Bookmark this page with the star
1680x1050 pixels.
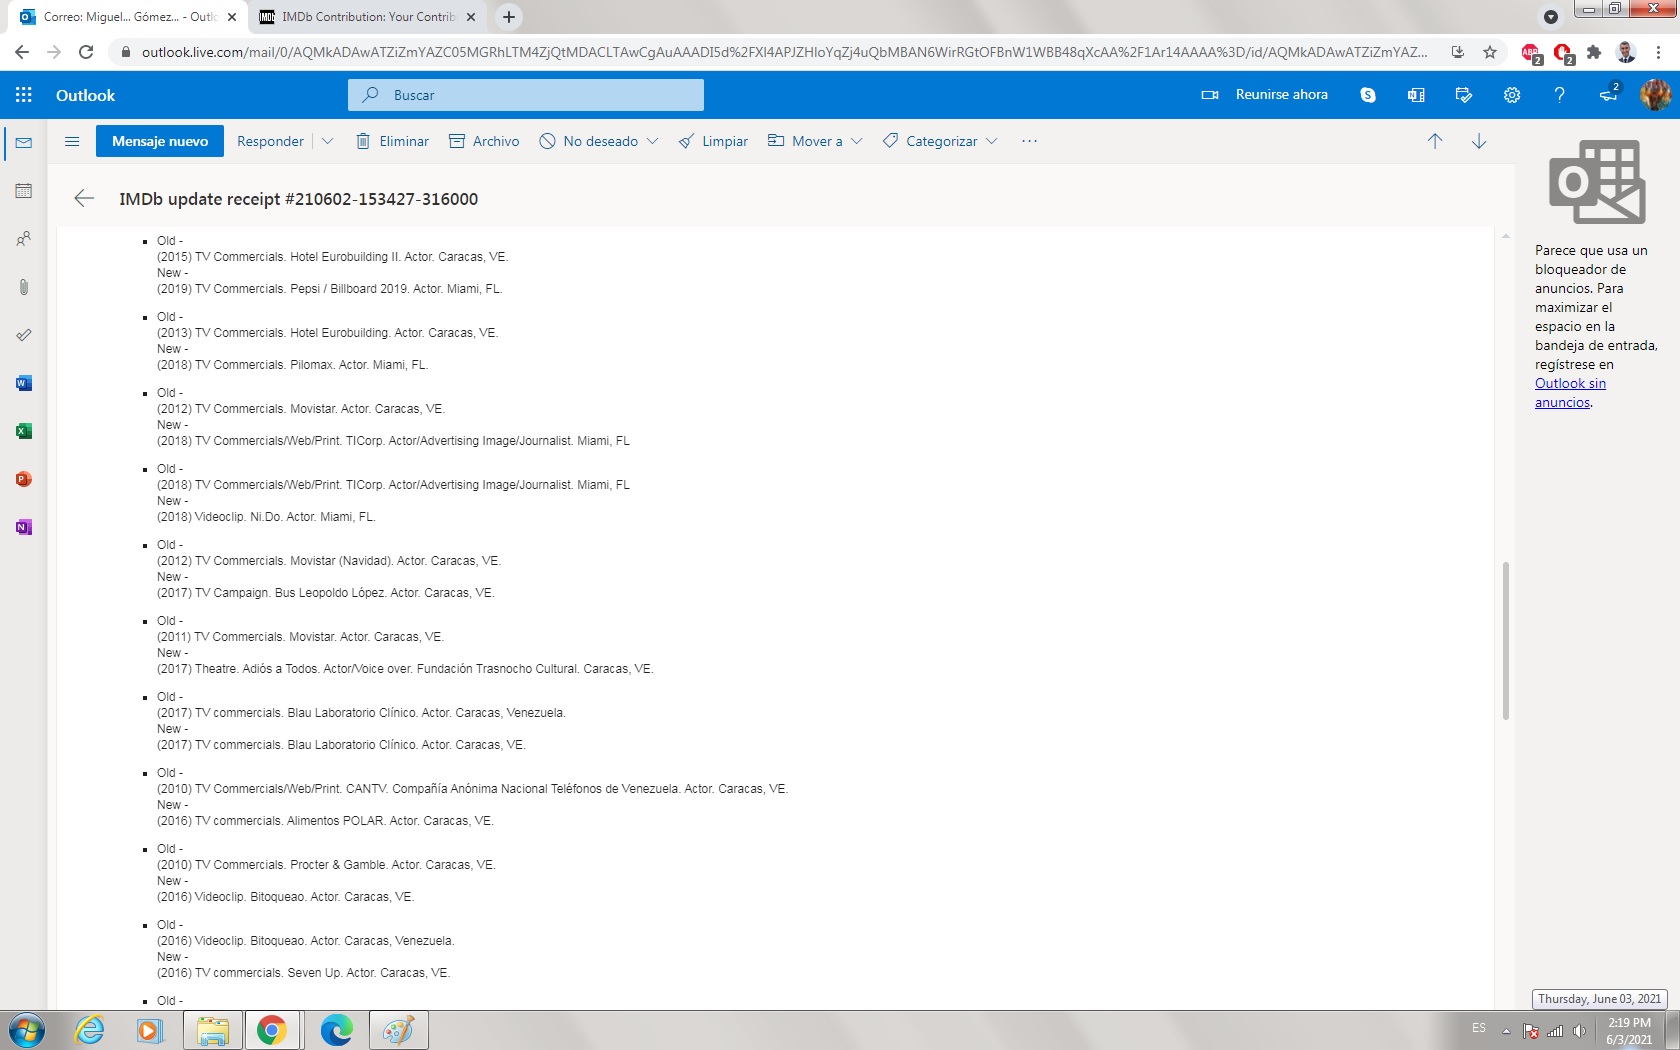pyautogui.click(x=1490, y=52)
